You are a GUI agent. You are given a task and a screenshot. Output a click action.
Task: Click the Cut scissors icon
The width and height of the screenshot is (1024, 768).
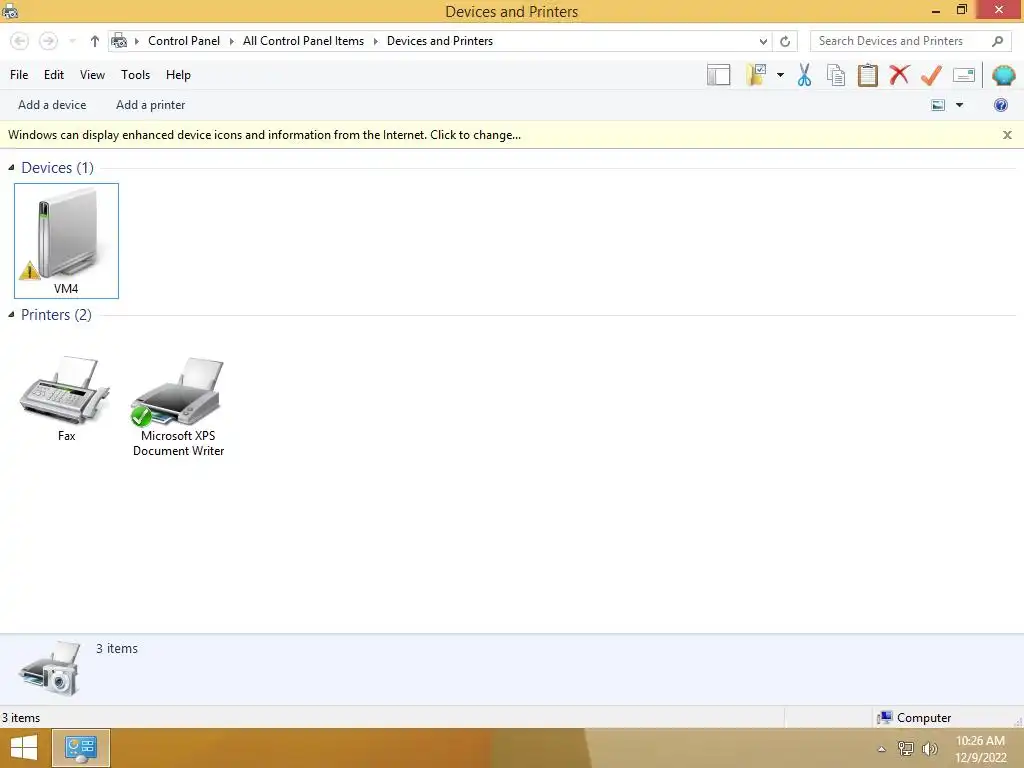coord(804,75)
